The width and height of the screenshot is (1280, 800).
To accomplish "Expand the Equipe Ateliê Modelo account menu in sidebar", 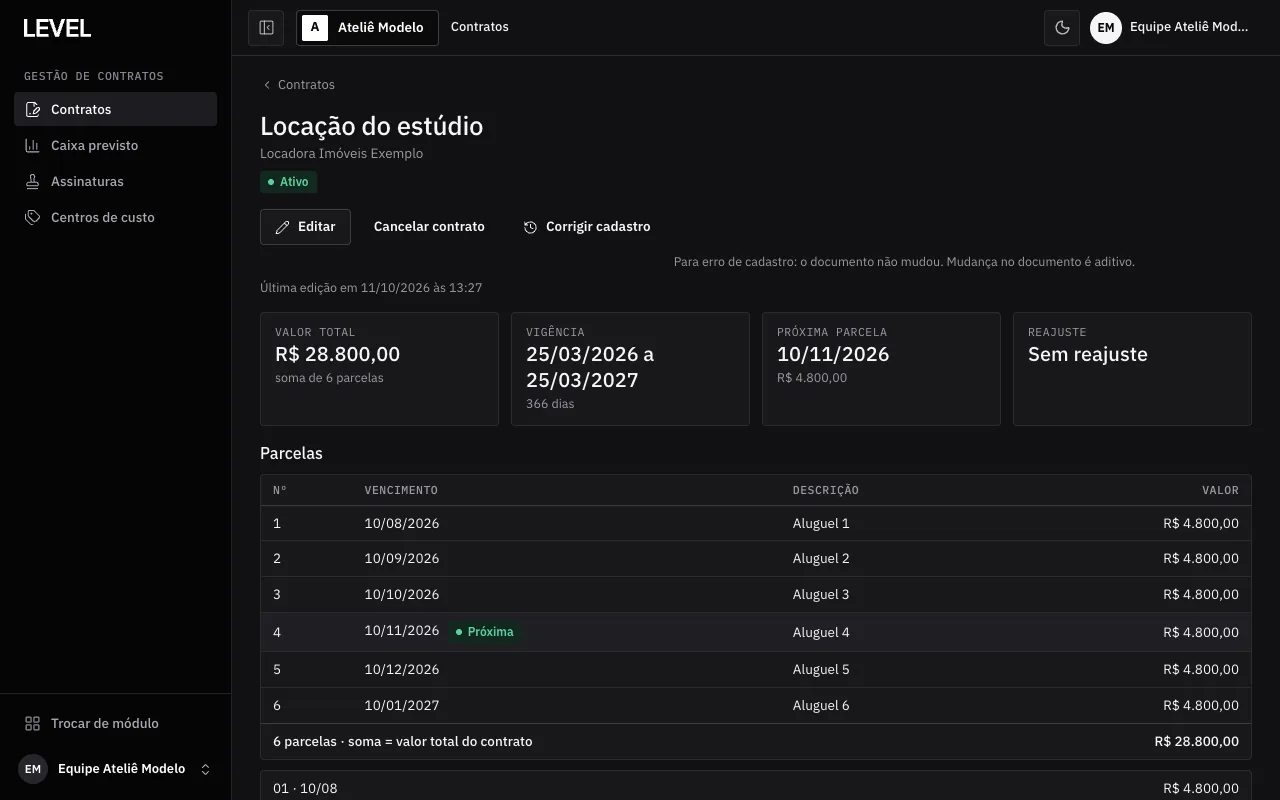I will point(116,769).
